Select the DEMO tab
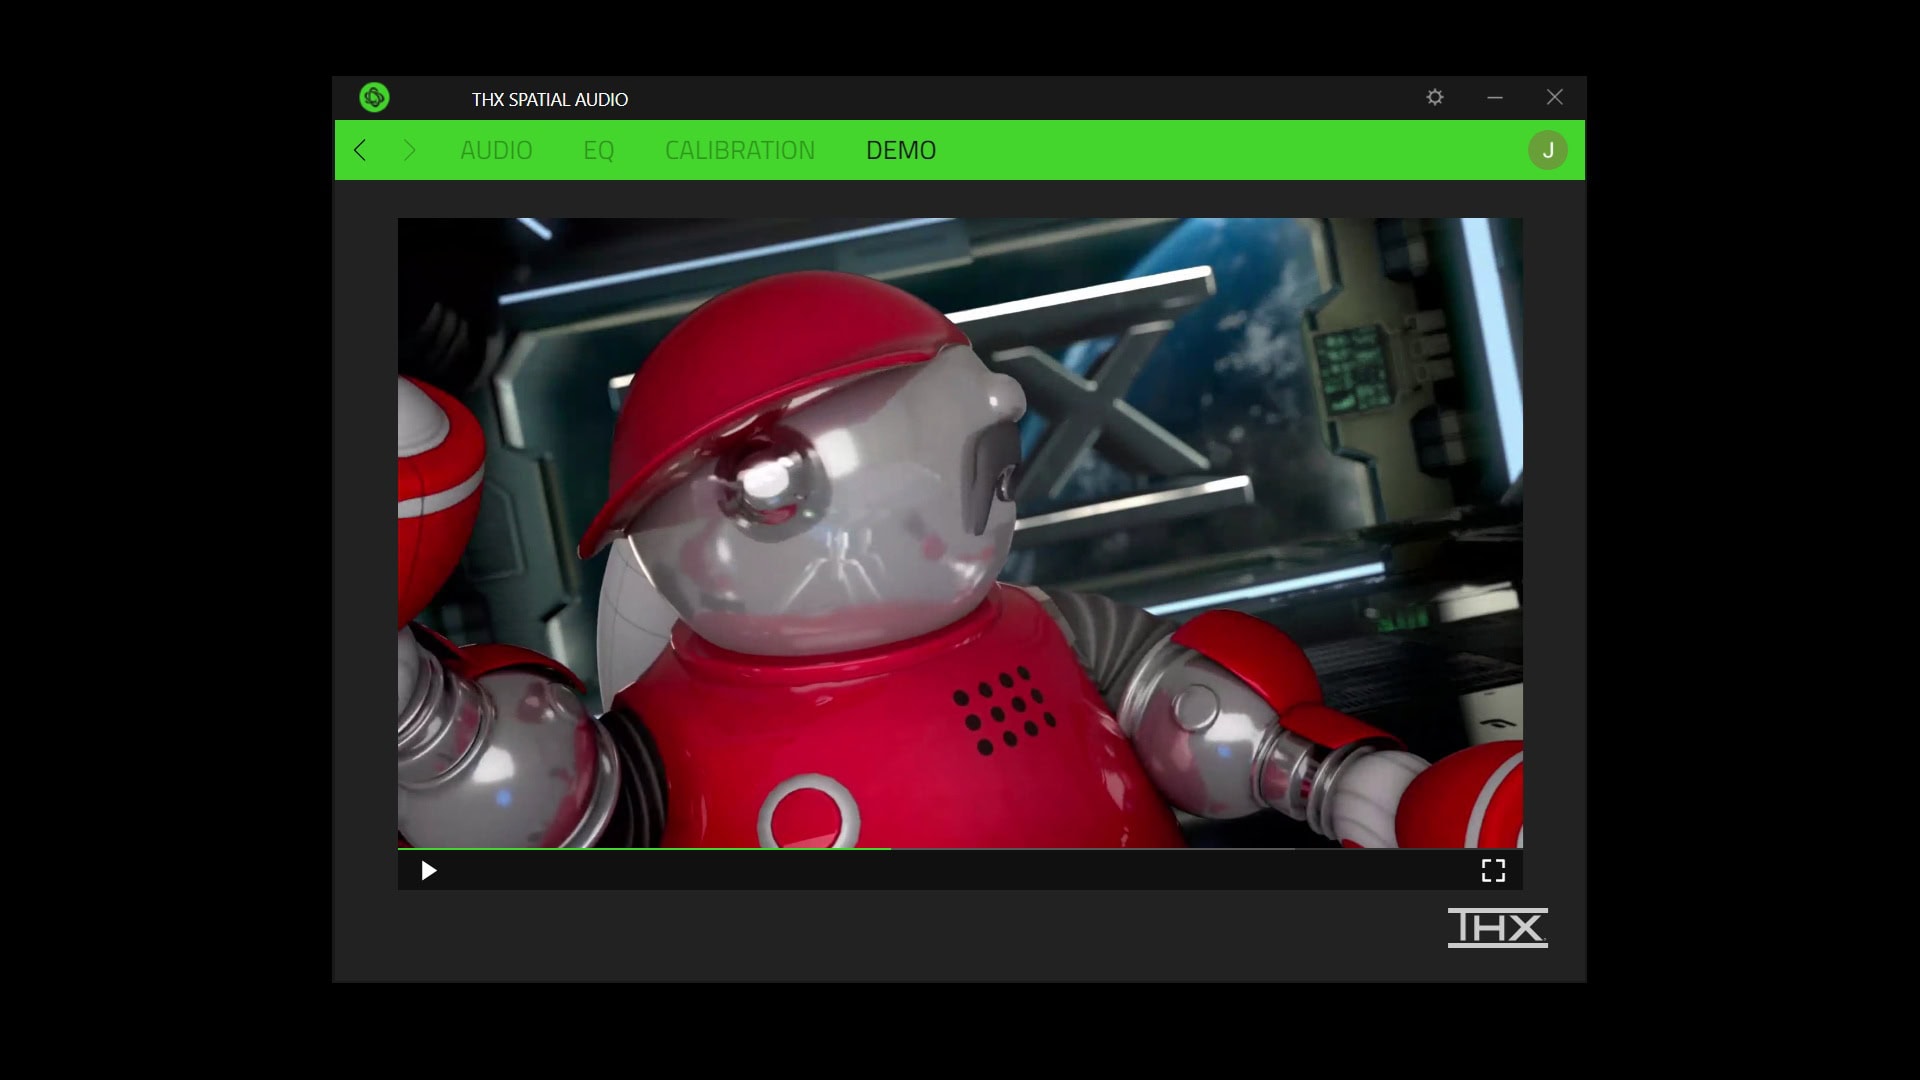 coord(901,150)
